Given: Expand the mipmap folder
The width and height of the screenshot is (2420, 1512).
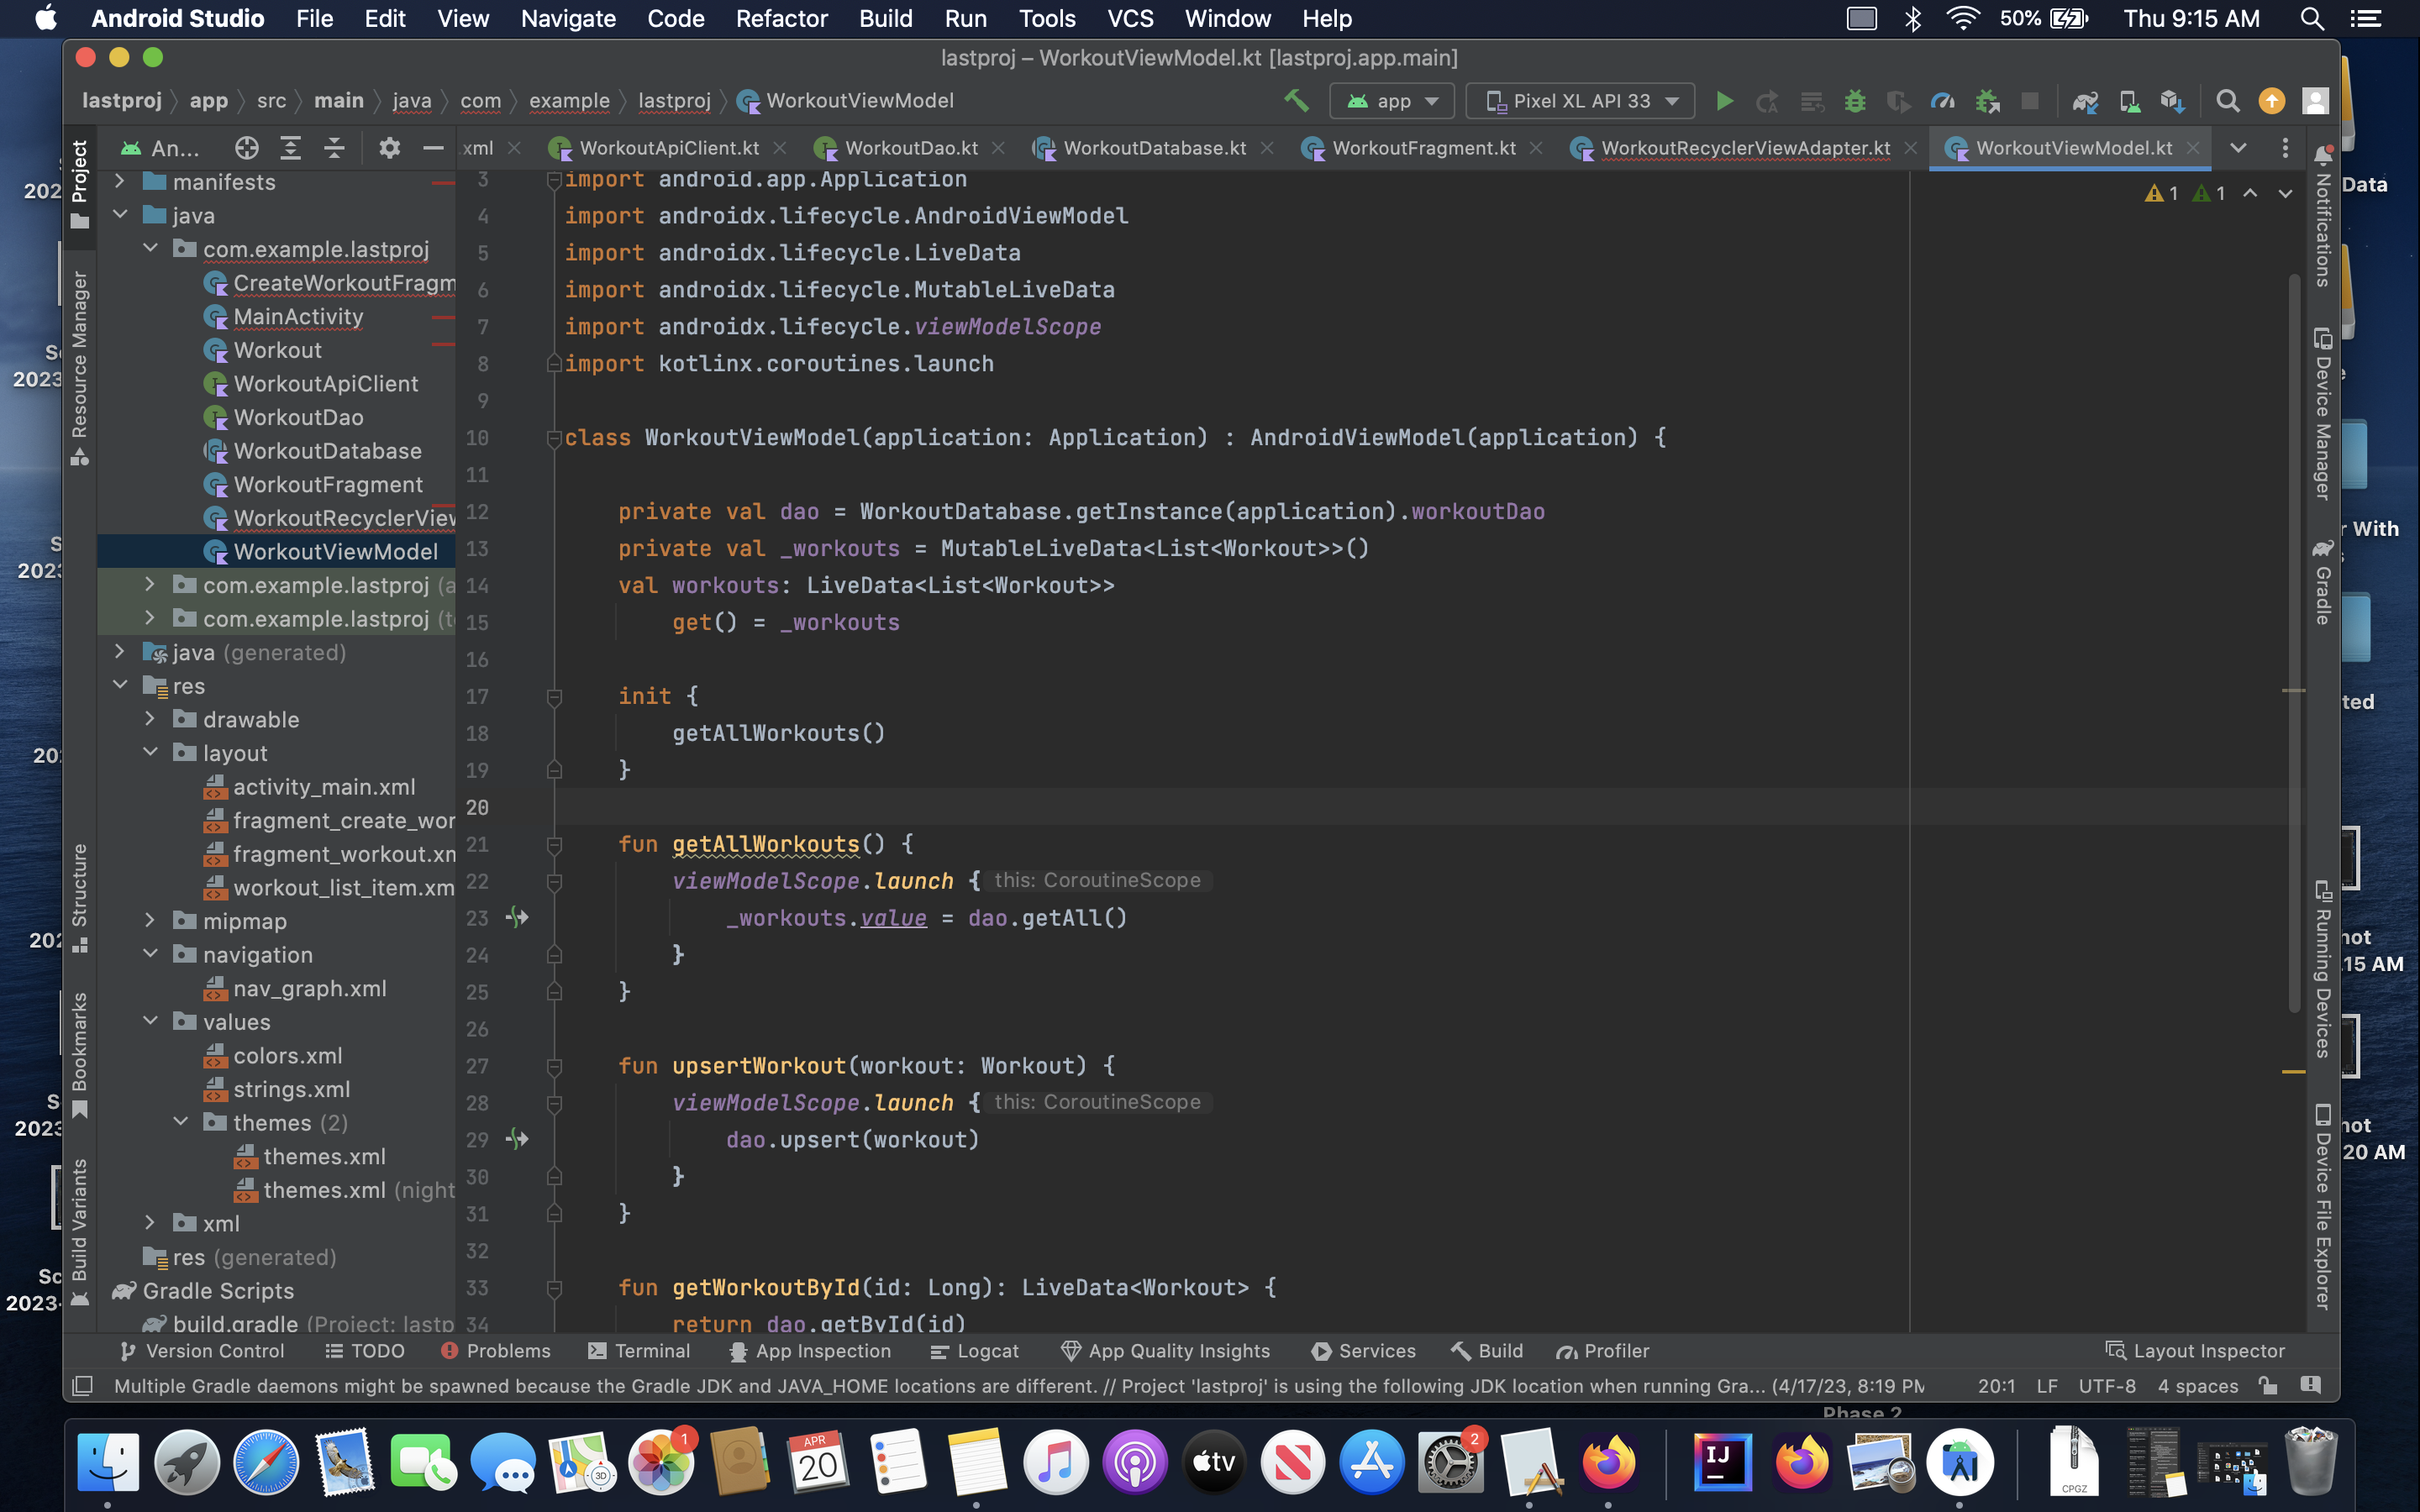Looking at the screenshot, I should click(150, 920).
